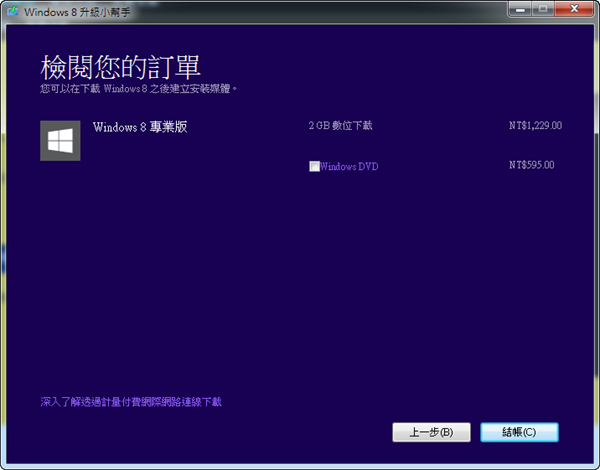This screenshot has height=470, width=600.
Task: Open the Windows DVD link
Action: 349,166
